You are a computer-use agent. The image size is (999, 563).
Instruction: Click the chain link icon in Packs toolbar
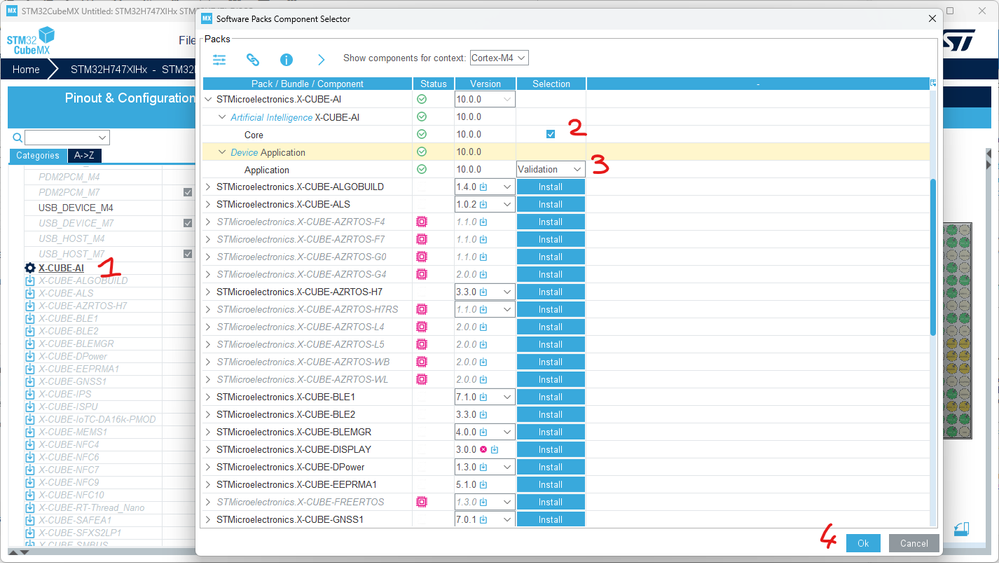pyautogui.click(x=253, y=60)
